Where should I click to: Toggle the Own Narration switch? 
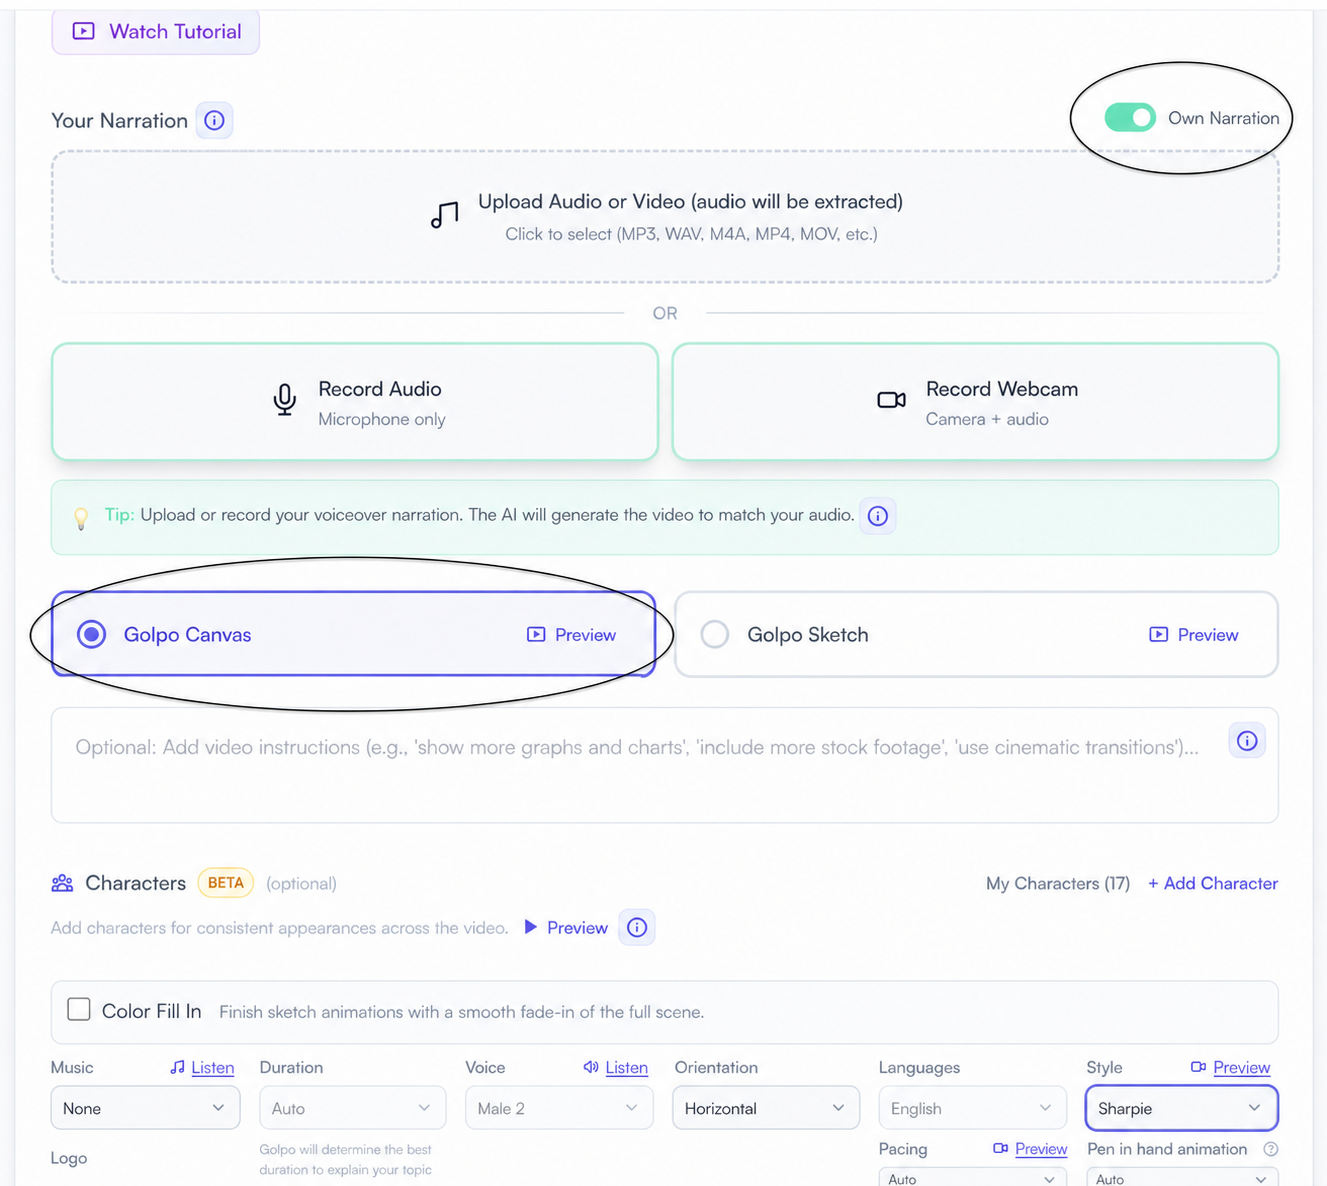pyautogui.click(x=1130, y=118)
